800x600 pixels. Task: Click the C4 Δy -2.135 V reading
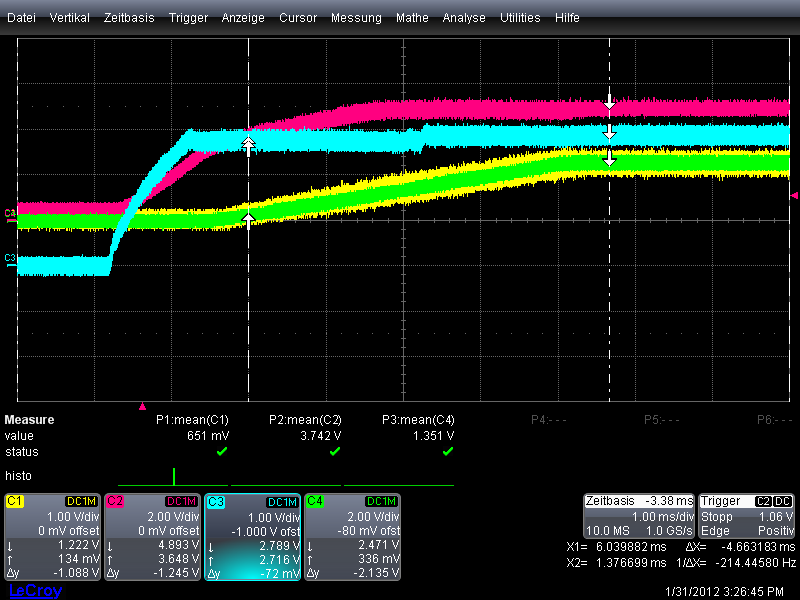coord(377,573)
